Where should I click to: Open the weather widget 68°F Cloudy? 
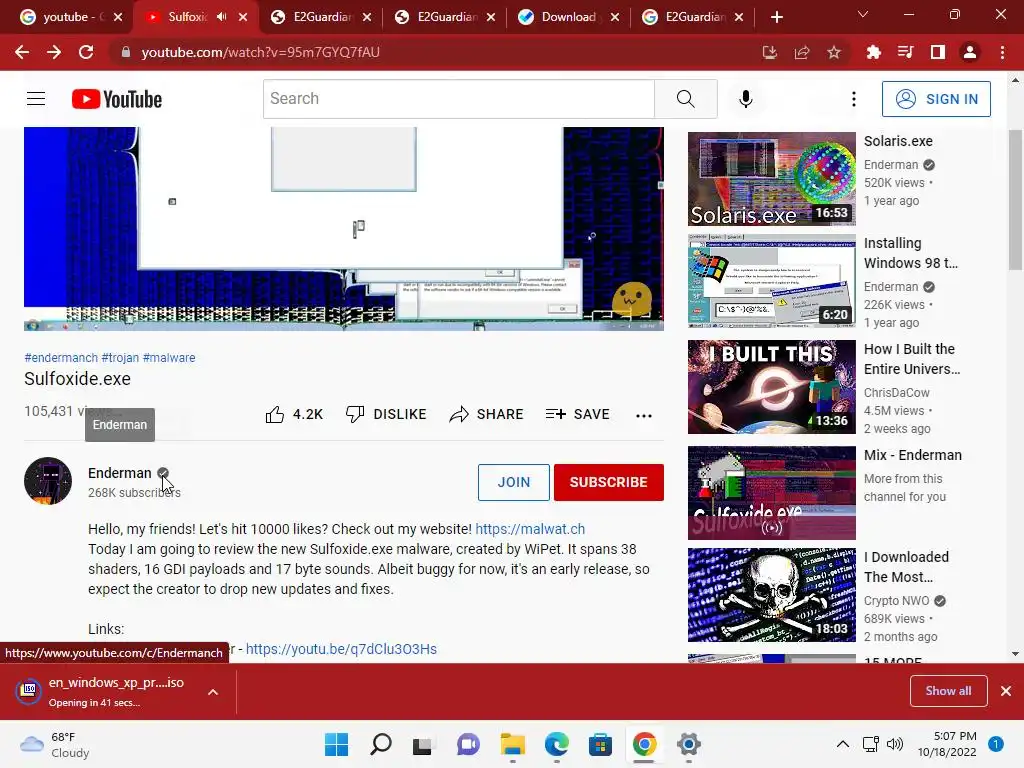tap(55, 744)
